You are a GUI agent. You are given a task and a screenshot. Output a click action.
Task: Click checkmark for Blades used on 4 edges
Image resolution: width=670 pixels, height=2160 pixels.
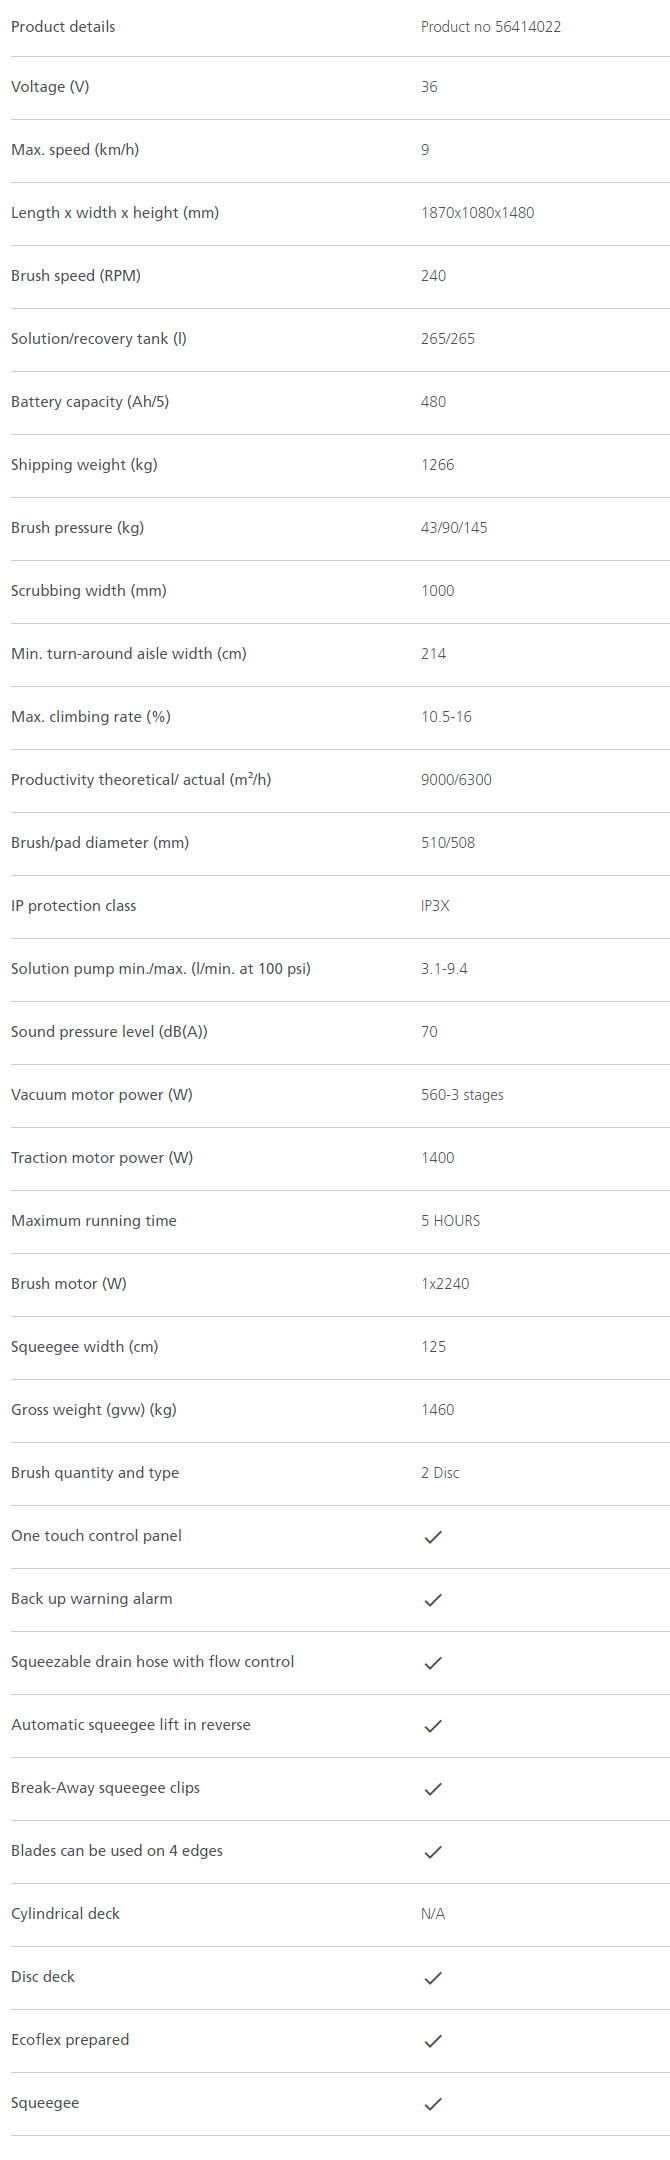[x=433, y=1852]
